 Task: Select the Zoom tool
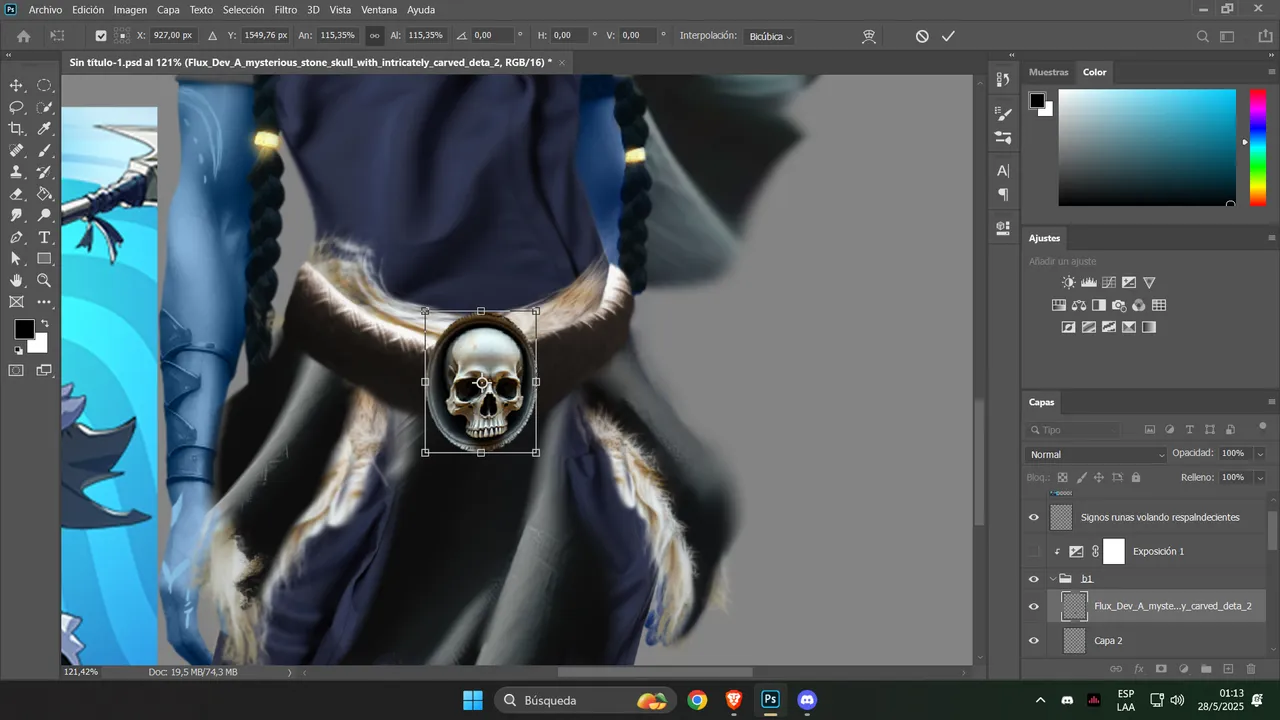(44, 281)
